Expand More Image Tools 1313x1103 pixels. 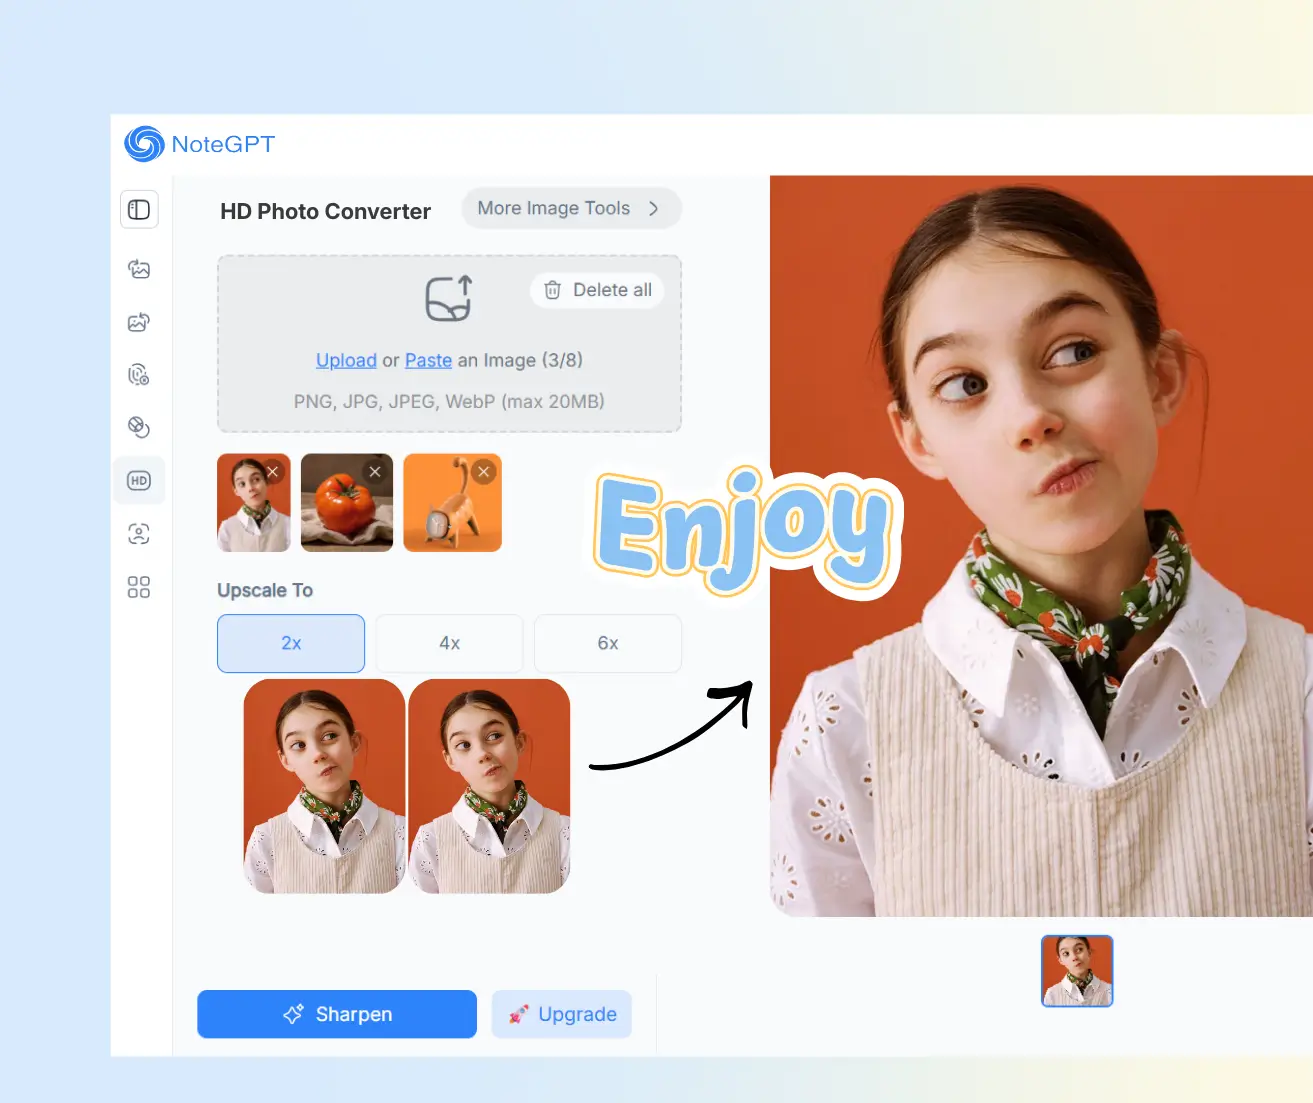[570, 208]
